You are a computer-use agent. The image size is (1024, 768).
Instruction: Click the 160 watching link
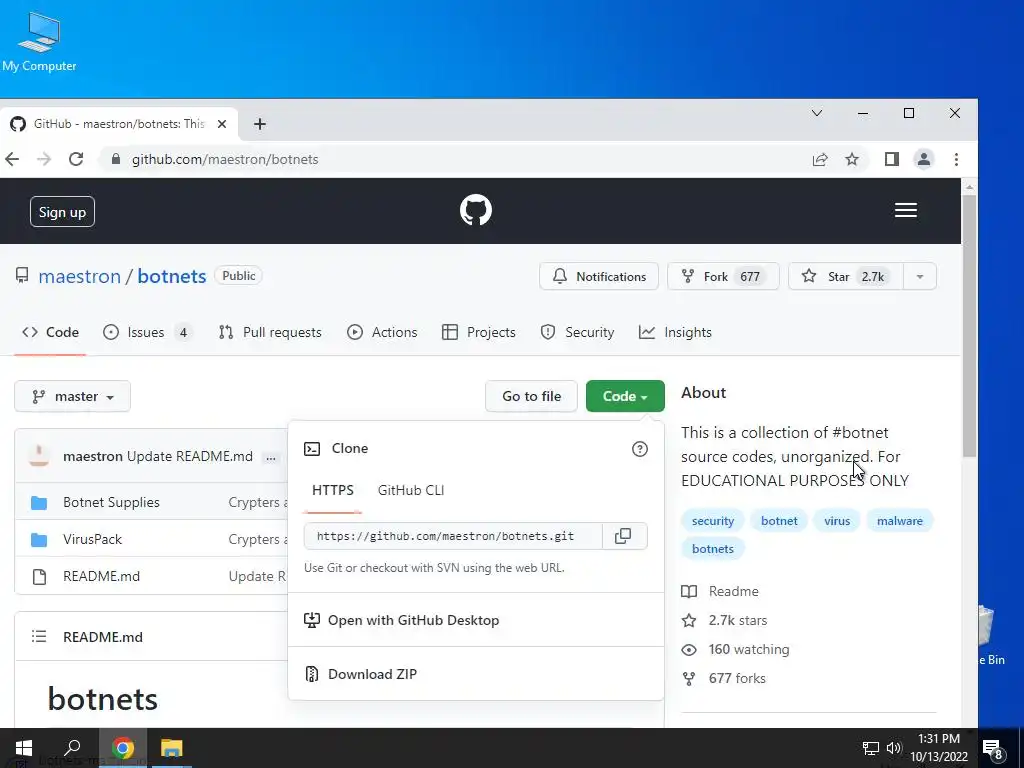click(735, 650)
